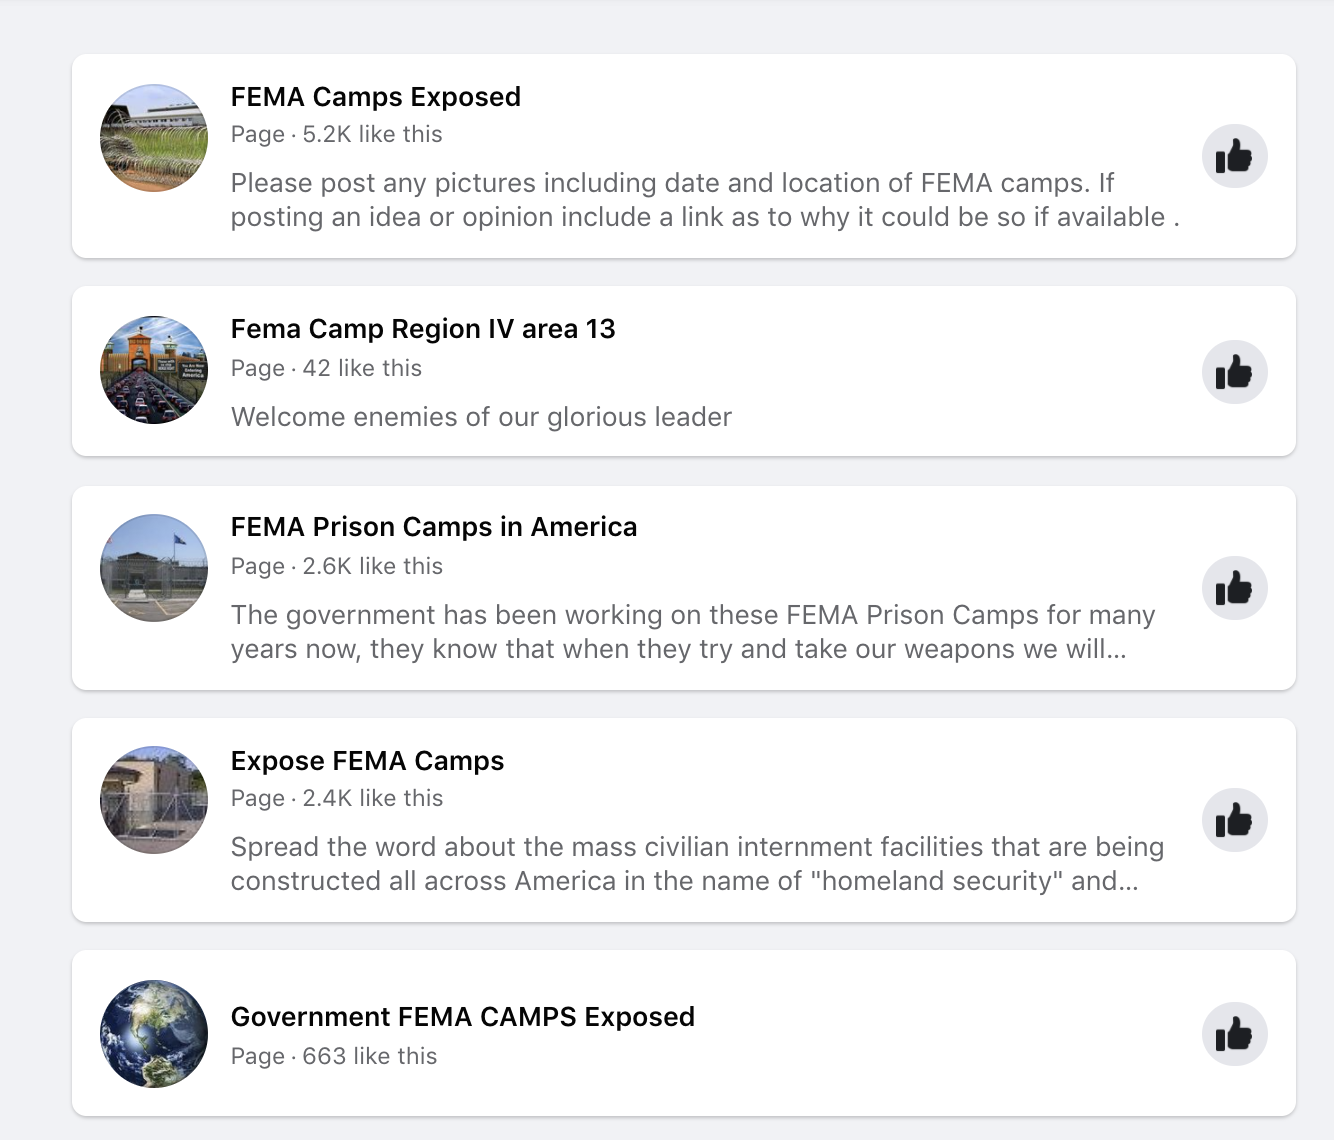Open Fema Camp Region IV area 13 title
The width and height of the screenshot is (1334, 1140).
click(423, 329)
